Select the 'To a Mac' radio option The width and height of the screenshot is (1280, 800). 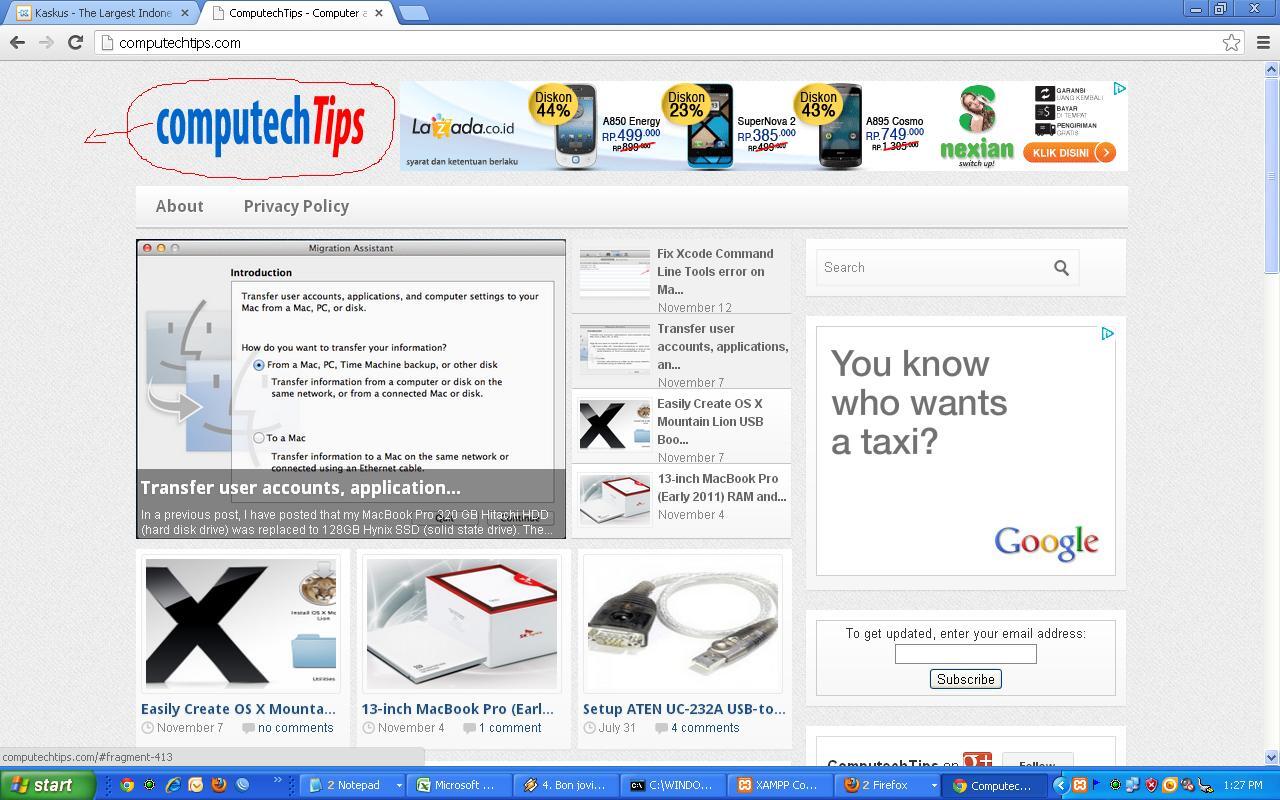coord(259,438)
